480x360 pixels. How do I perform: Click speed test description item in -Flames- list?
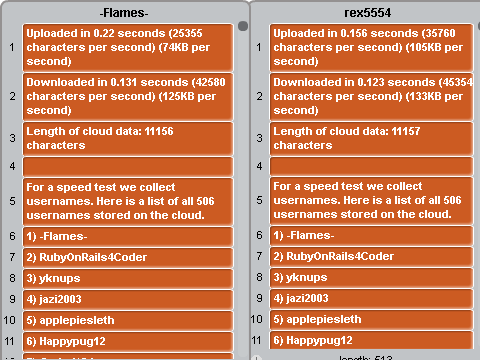pos(128,201)
